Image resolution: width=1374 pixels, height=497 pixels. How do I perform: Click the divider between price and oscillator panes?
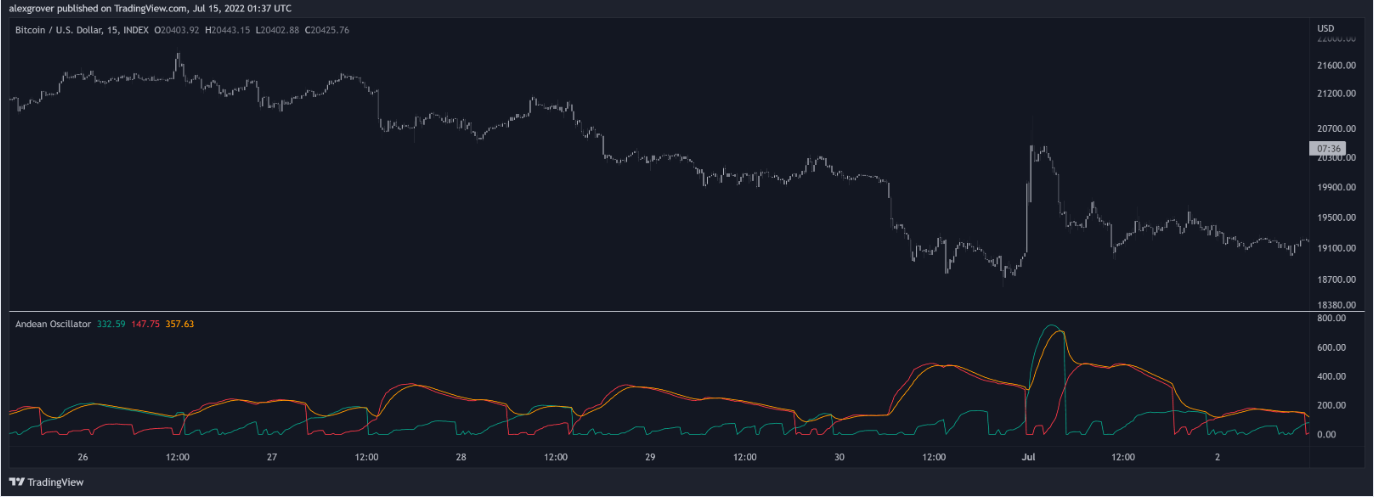coord(660,312)
